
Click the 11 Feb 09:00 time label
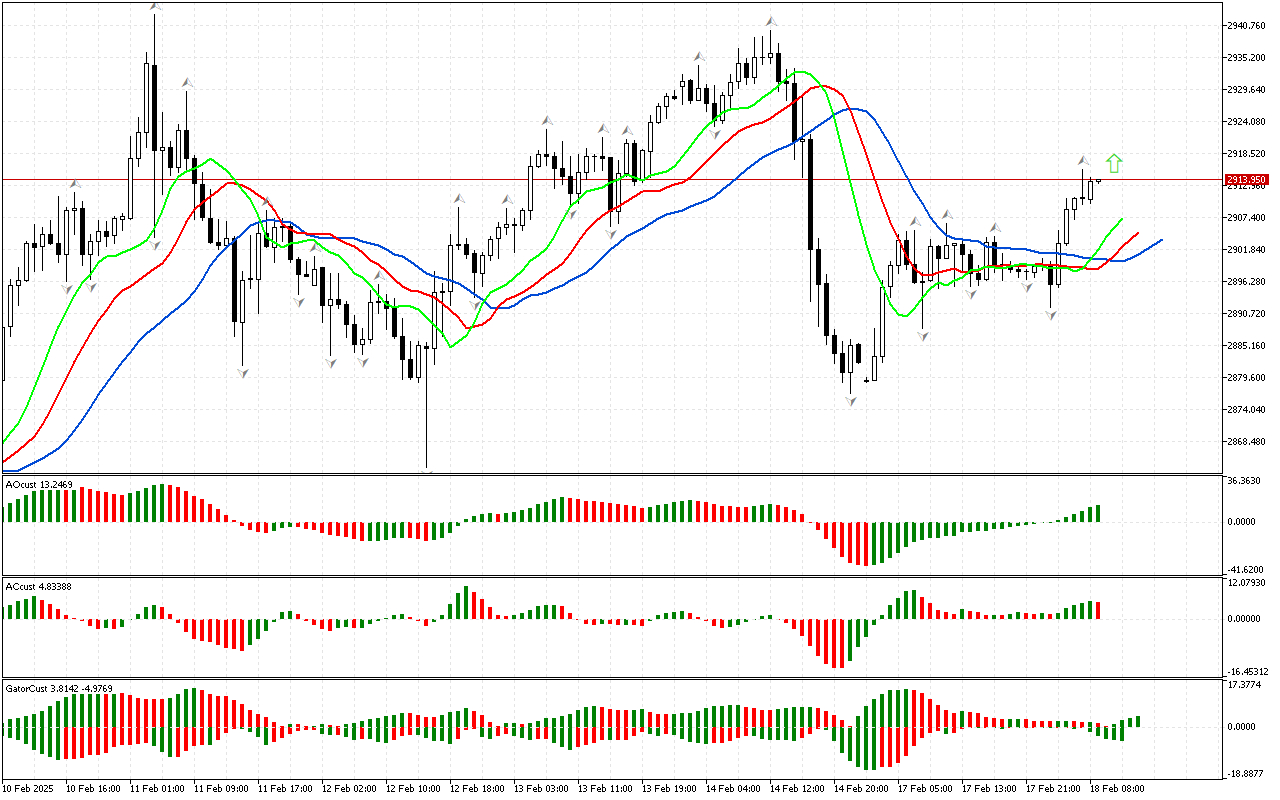(221, 789)
